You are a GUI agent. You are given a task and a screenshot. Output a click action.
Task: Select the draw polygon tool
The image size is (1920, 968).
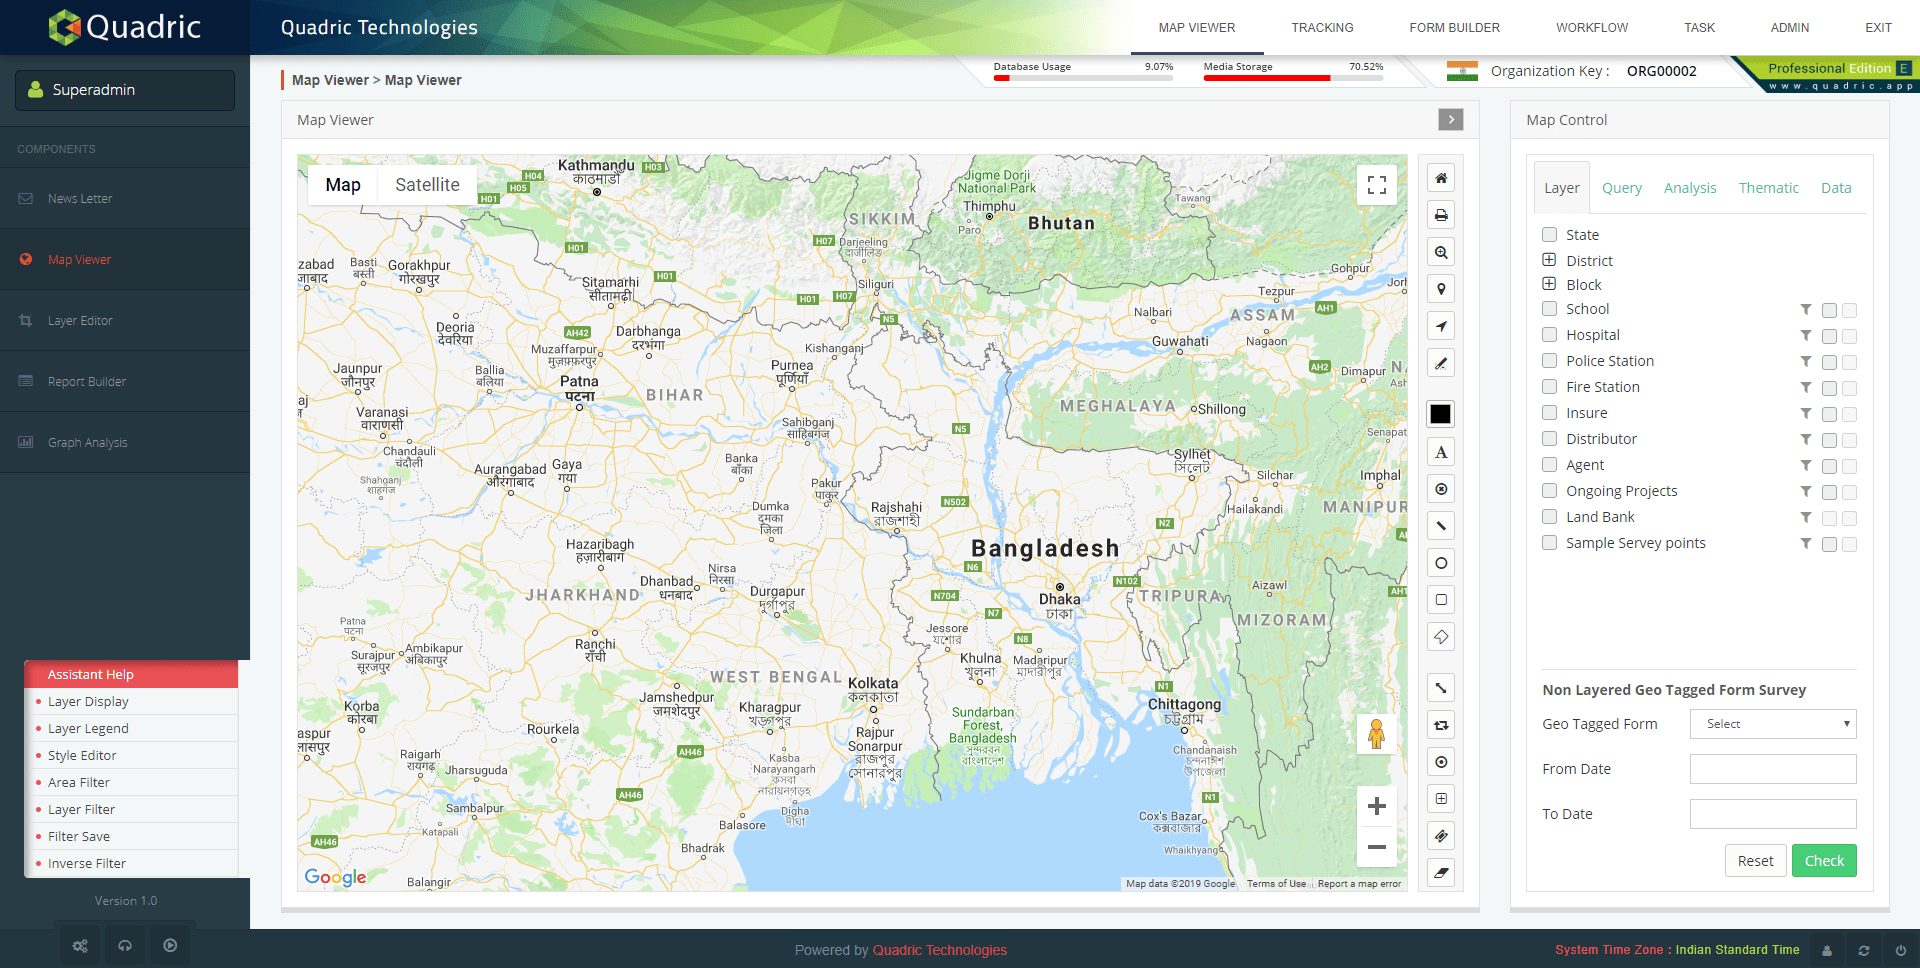[x=1441, y=637]
